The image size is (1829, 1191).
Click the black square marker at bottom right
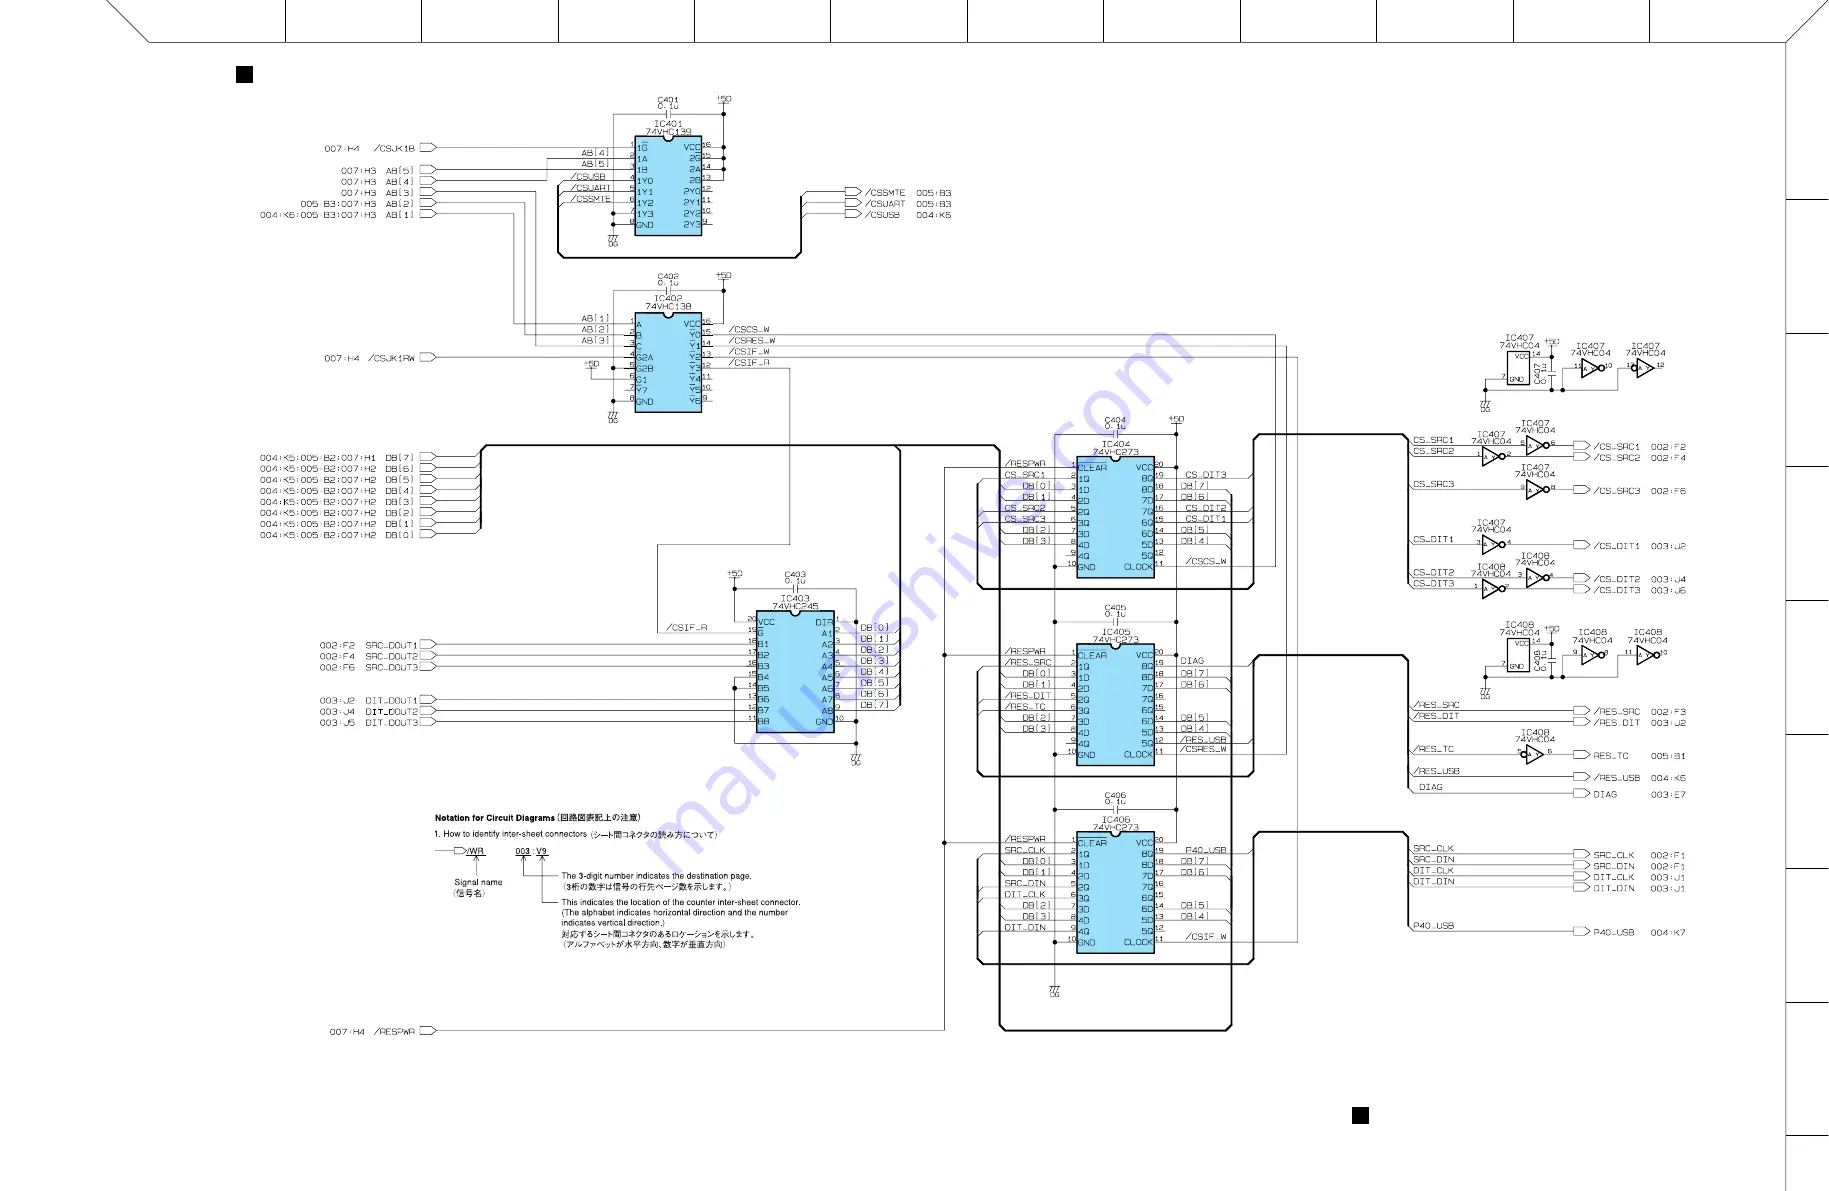1360,1115
